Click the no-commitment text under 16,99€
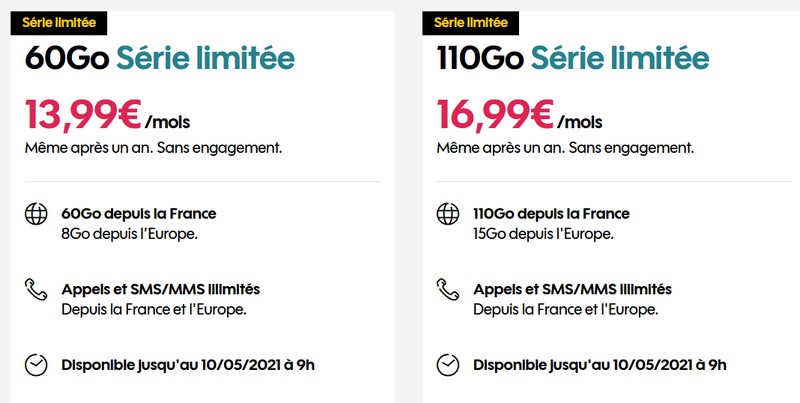Image resolution: width=800 pixels, height=403 pixels. pos(566,148)
